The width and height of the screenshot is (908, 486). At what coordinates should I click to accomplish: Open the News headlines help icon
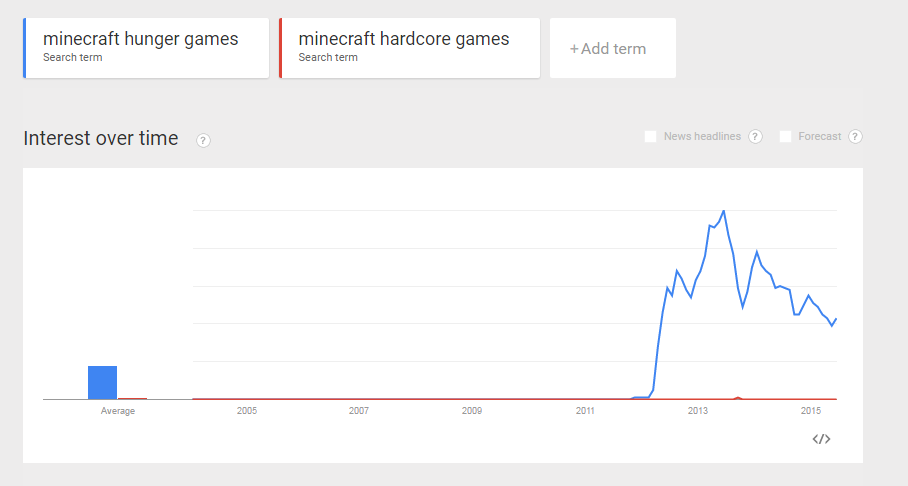(x=756, y=137)
